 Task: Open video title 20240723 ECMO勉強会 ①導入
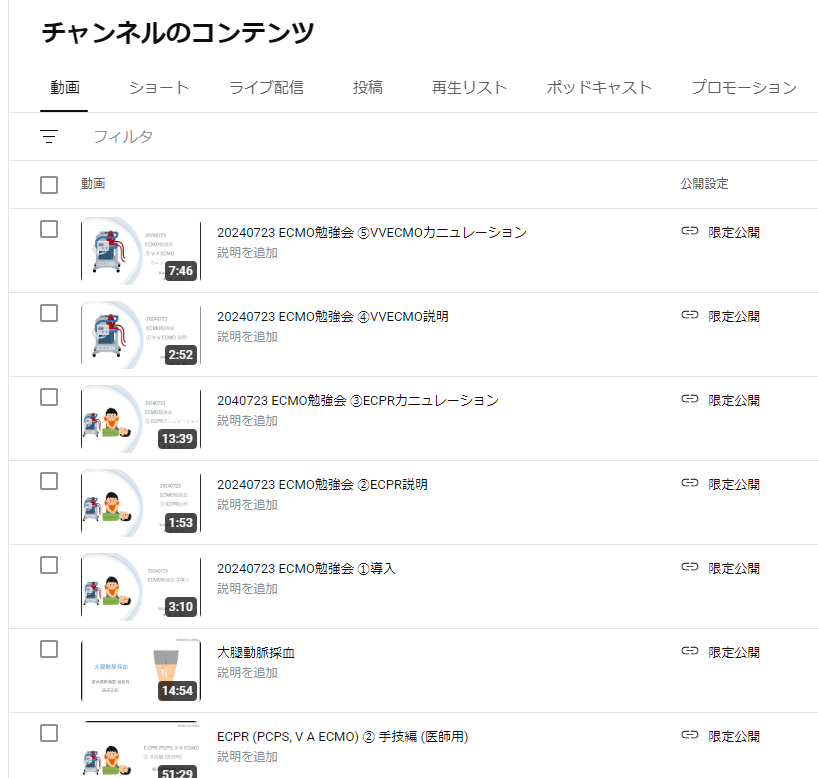[306, 568]
